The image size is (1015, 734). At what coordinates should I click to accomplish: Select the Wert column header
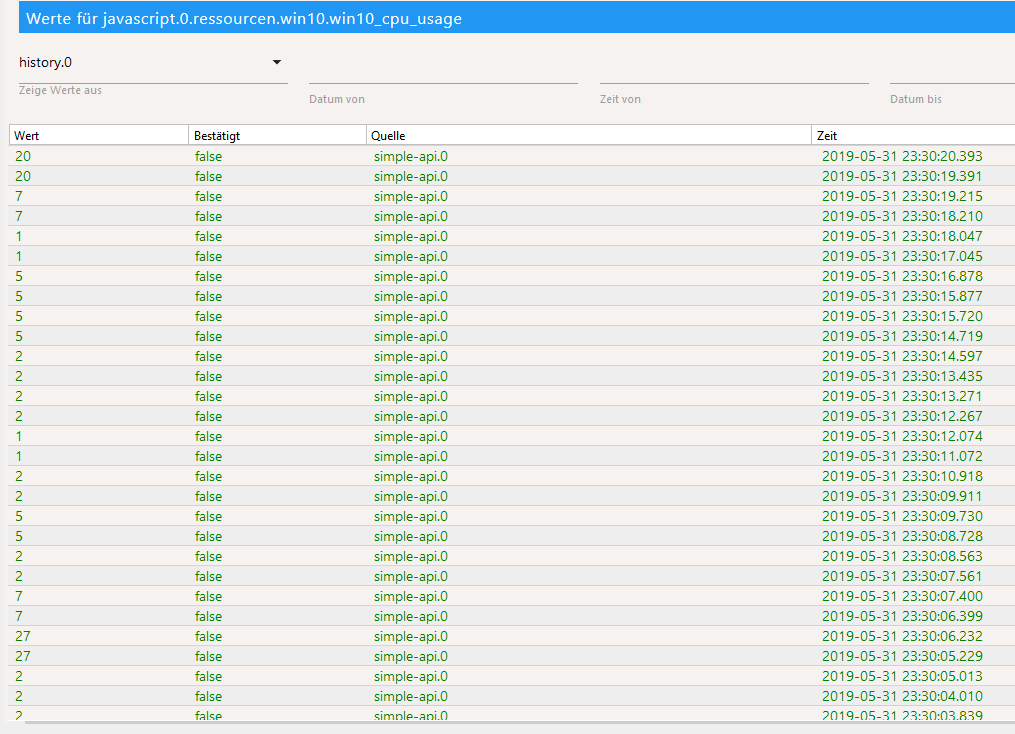tap(98, 135)
